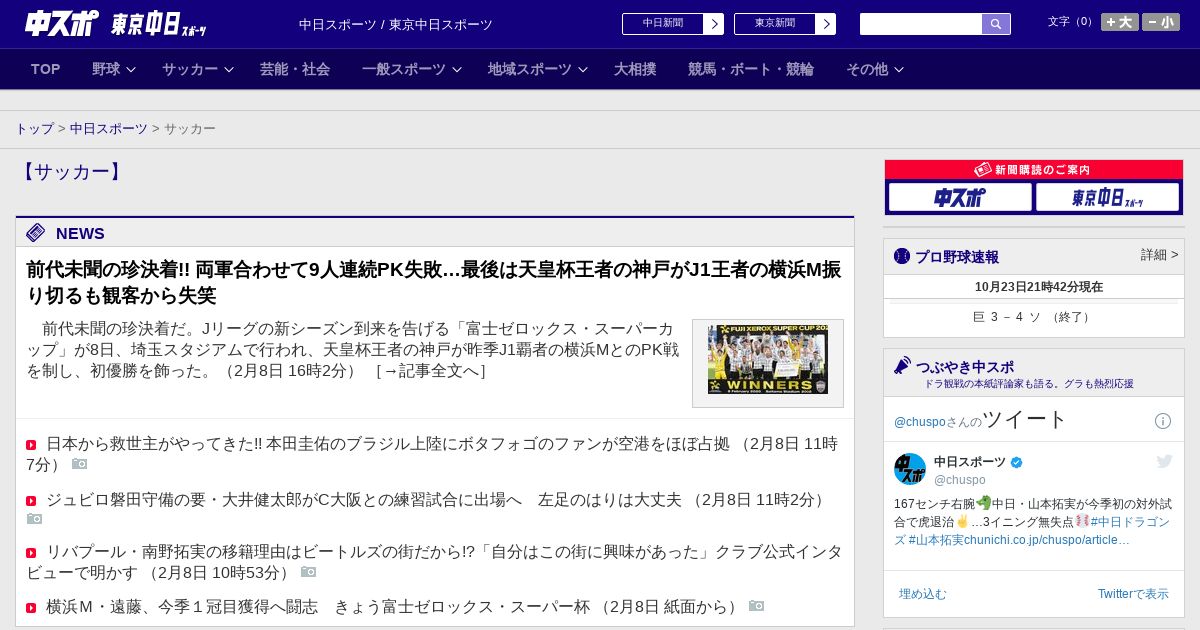Click @chuspo link in tweet header
Viewport: 1200px width, 630px height.
[x=919, y=422]
